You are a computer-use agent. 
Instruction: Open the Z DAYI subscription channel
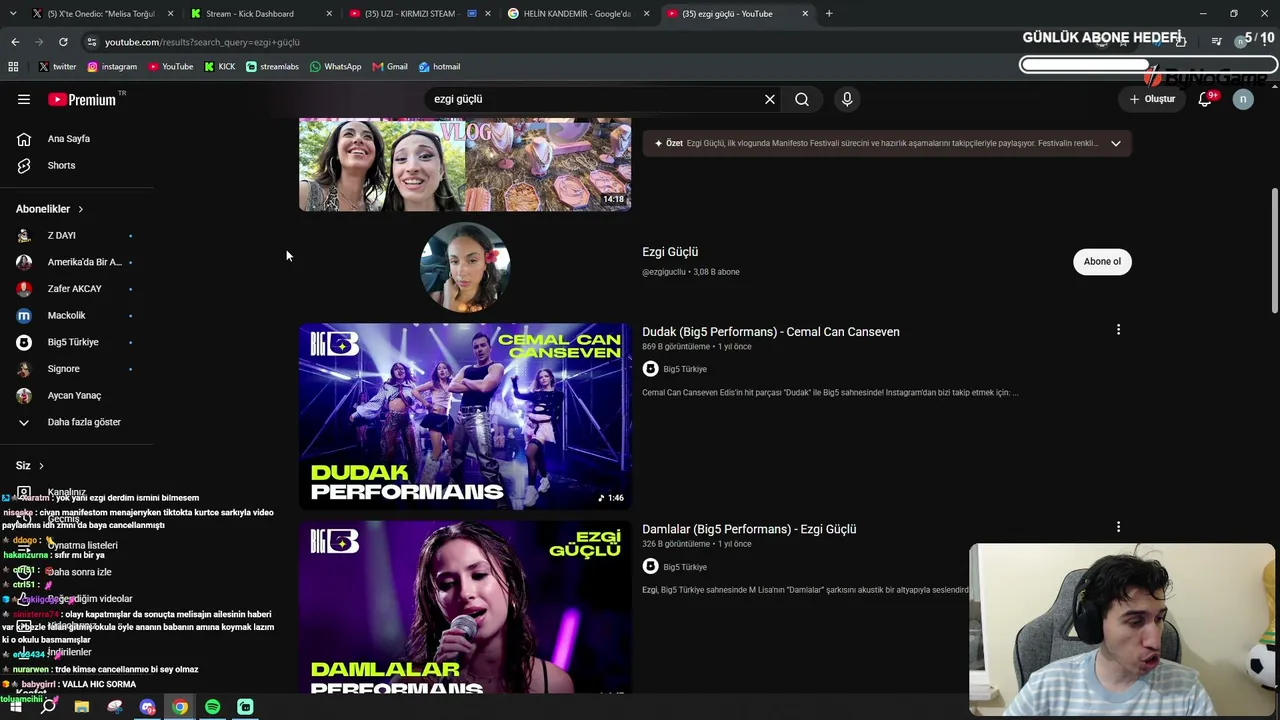(x=62, y=235)
